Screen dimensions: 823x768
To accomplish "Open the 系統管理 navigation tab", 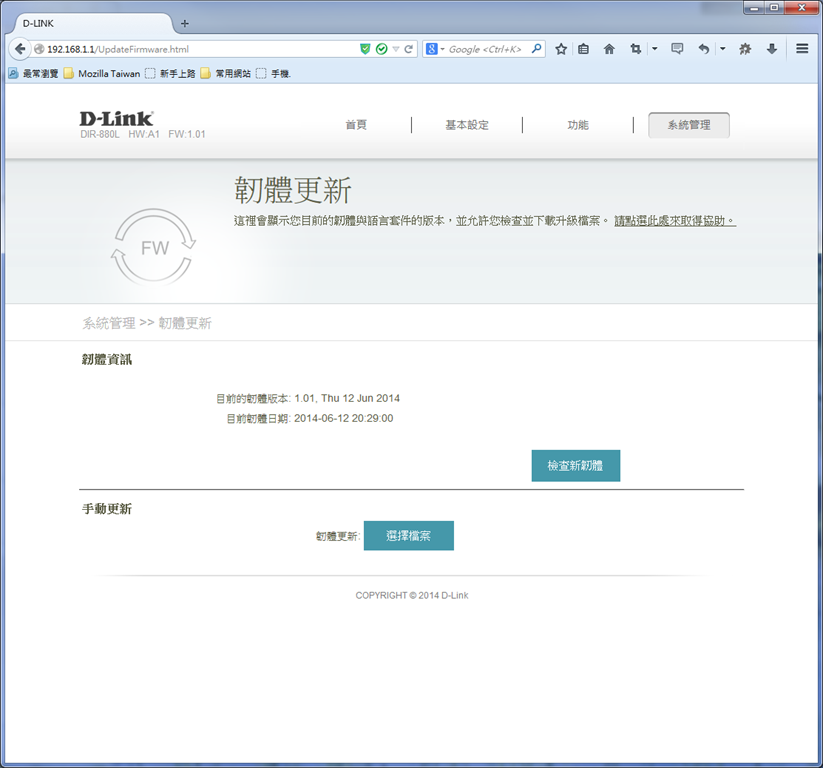I will pyautogui.click(x=689, y=125).
